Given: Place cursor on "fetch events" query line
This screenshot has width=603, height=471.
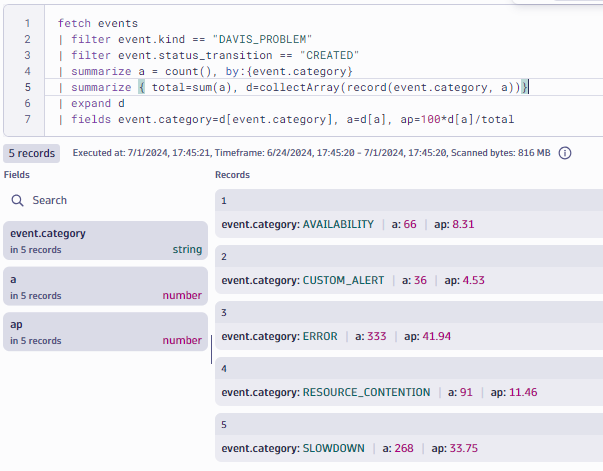Looking at the screenshot, I should pyautogui.click(x=98, y=22).
